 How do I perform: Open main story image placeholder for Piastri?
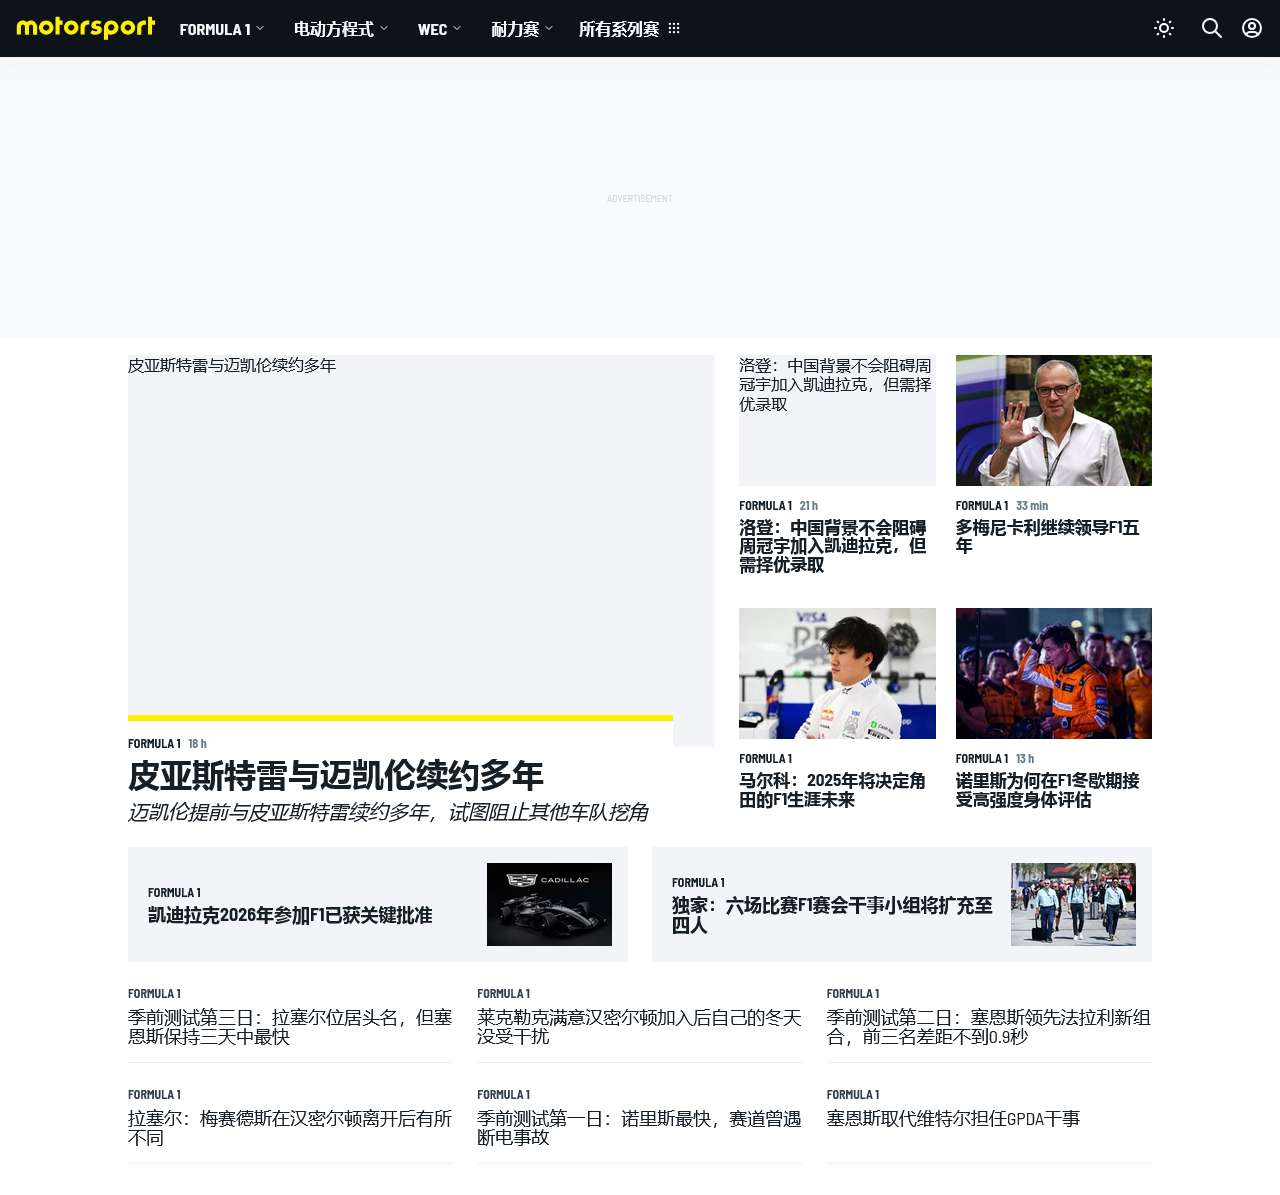point(421,550)
